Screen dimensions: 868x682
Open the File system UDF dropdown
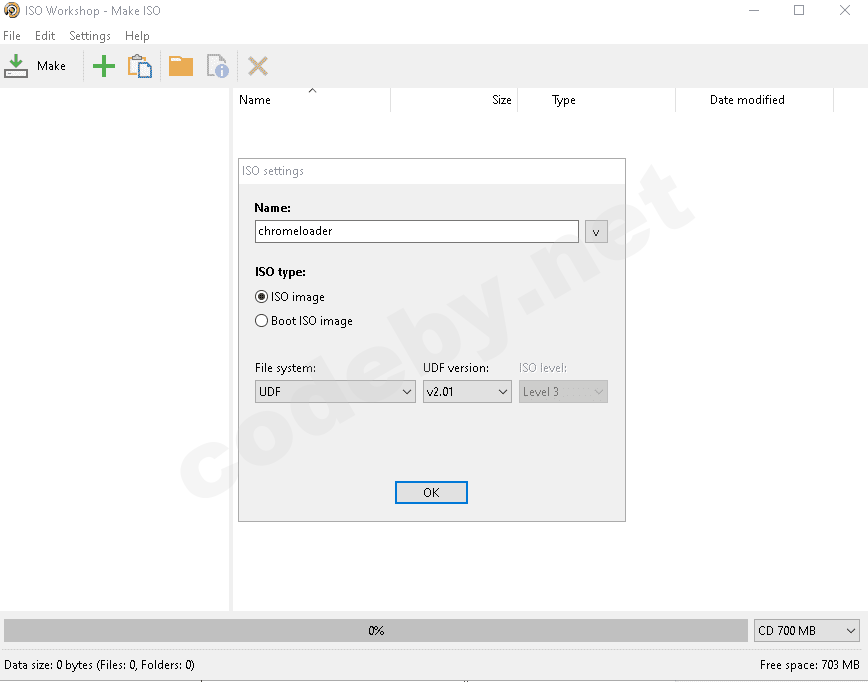coord(335,392)
